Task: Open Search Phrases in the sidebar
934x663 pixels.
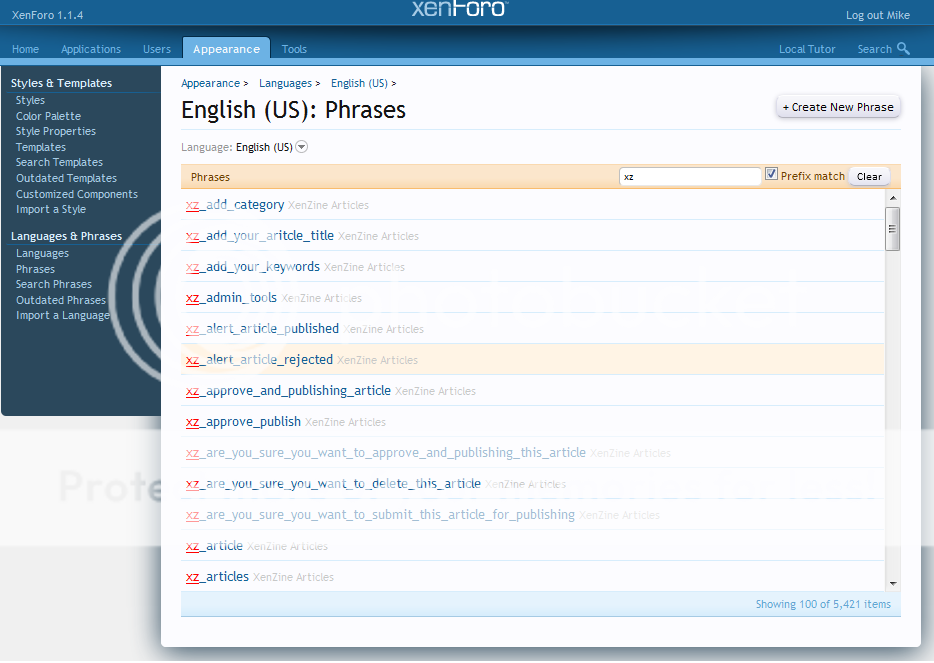Action: click(x=53, y=284)
